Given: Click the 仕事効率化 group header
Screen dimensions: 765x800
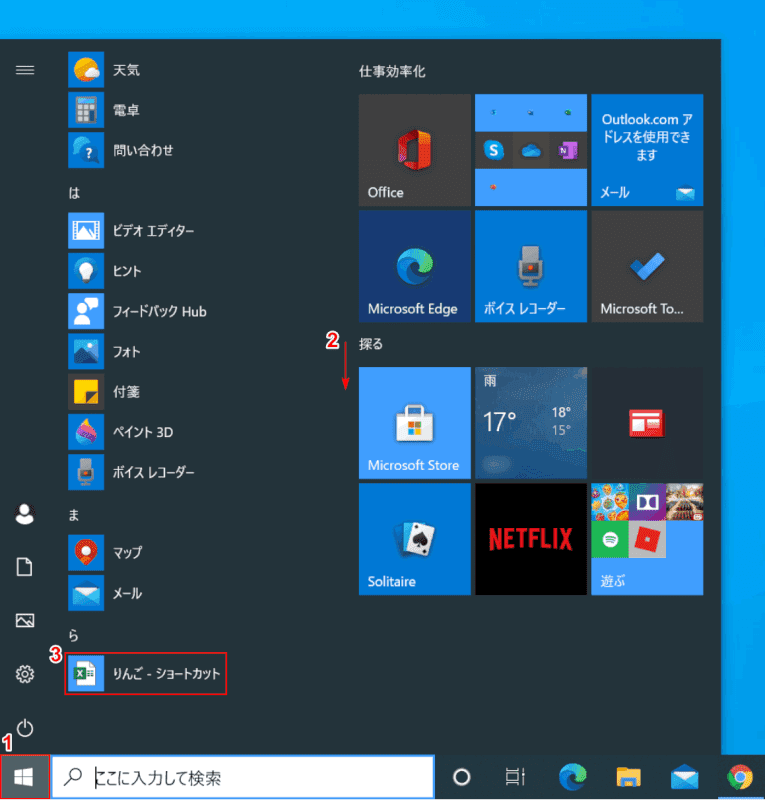Looking at the screenshot, I should point(392,71).
